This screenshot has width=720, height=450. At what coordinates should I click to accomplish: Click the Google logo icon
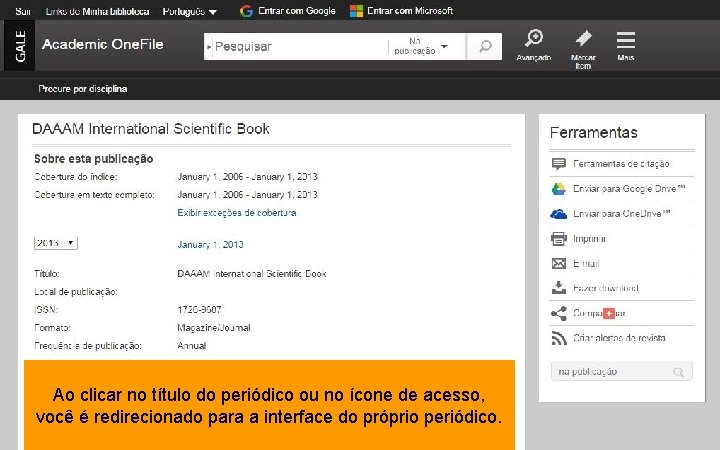(247, 11)
